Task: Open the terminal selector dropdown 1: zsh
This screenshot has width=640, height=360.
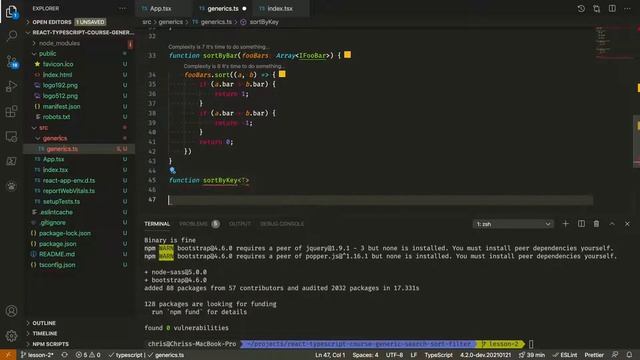Action: (513, 224)
